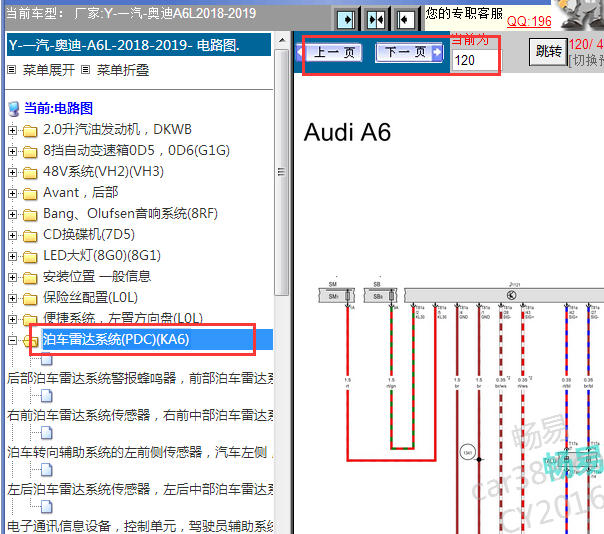This screenshot has width=604, height=534.
Task: Select Bang、Olufsen音响系统(8RF) tree item
Action: pyautogui.click(x=130, y=213)
